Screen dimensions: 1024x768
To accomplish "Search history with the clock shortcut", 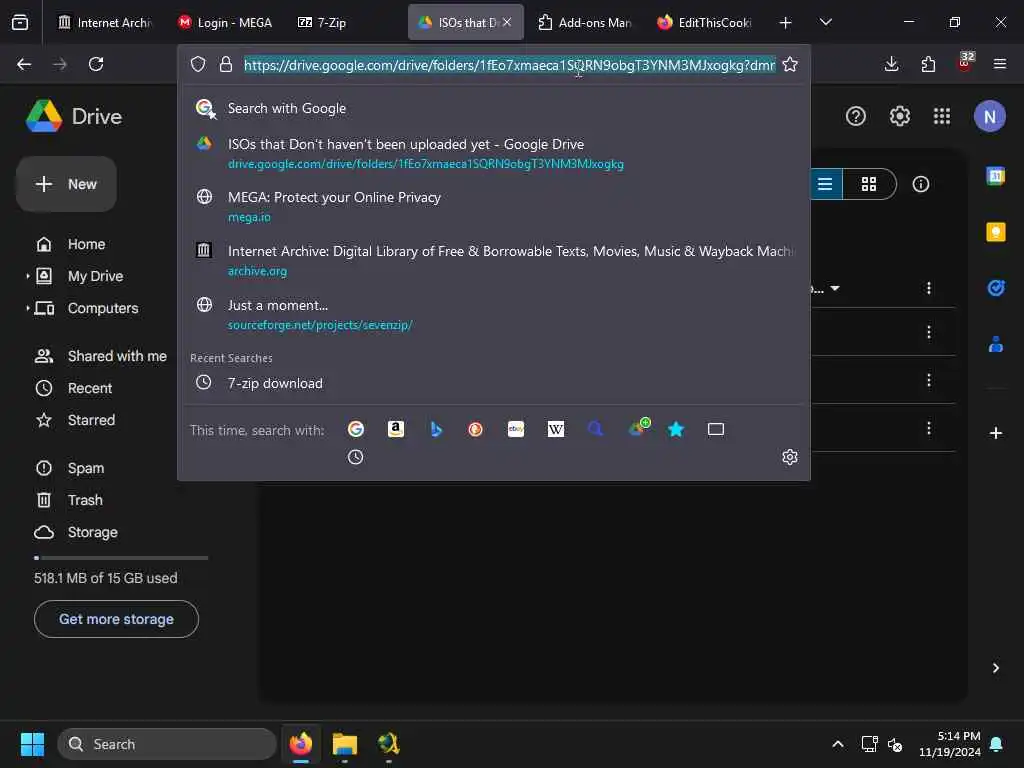I will tap(355, 457).
